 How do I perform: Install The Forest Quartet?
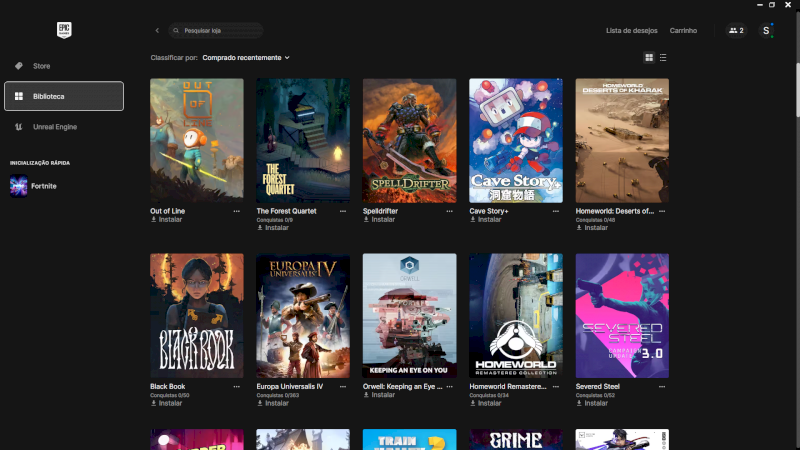point(273,228)
